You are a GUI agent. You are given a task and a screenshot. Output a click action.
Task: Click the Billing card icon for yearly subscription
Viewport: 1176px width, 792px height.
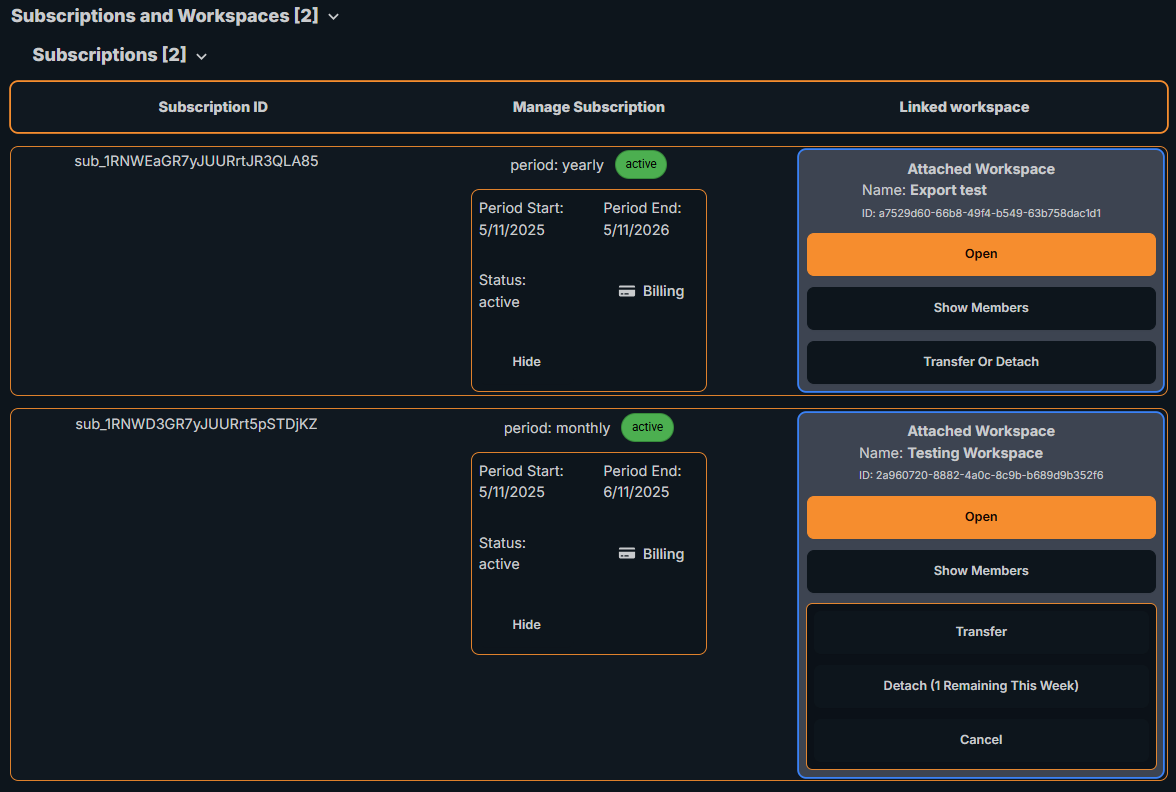click(x=627, y=291)
